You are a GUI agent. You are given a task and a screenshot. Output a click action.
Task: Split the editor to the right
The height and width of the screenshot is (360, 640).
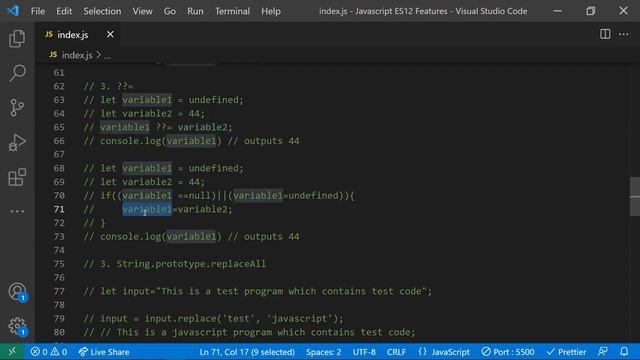605,34
